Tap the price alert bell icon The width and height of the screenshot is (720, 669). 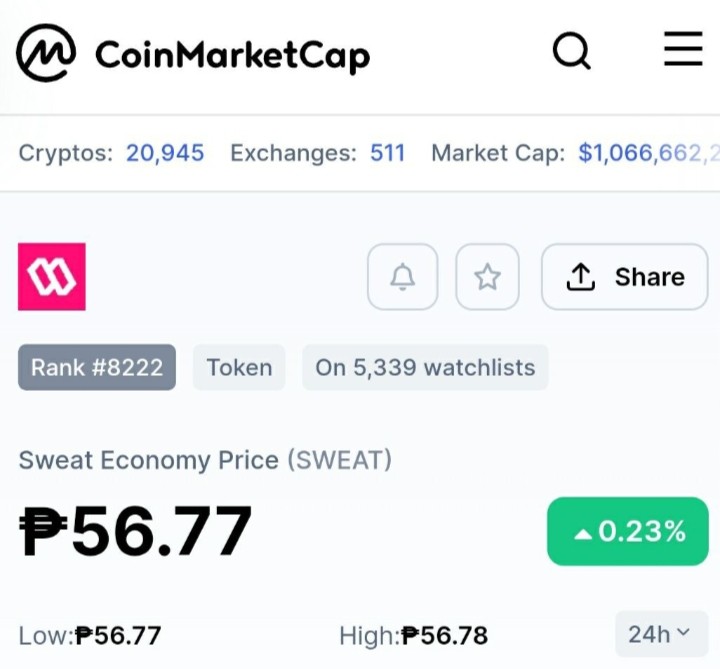(x=403, y=277)
